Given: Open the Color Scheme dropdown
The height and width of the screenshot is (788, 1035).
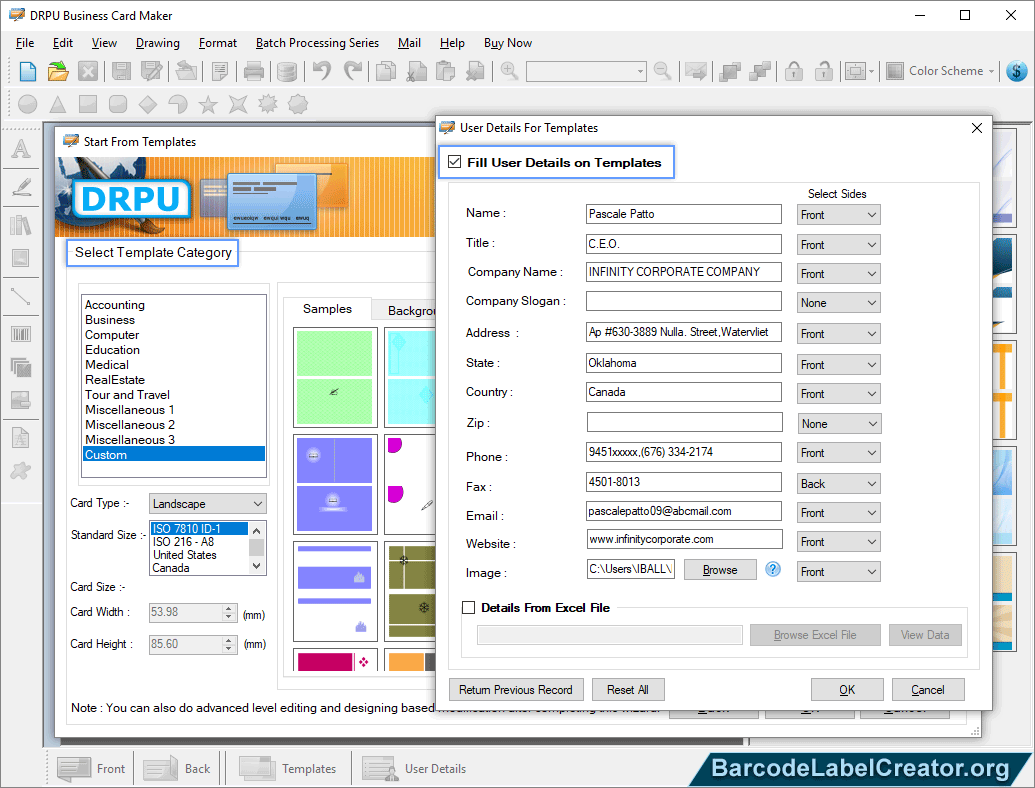Looking at the screenshot, I should (940, 71).
